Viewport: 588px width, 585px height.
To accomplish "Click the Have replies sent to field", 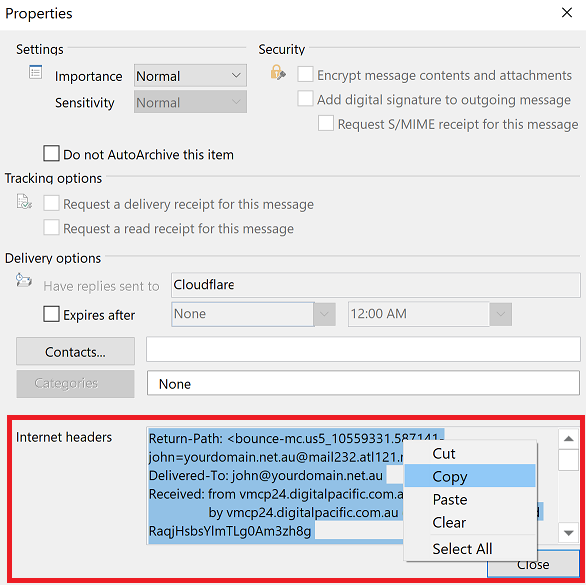I will [376, 285].
